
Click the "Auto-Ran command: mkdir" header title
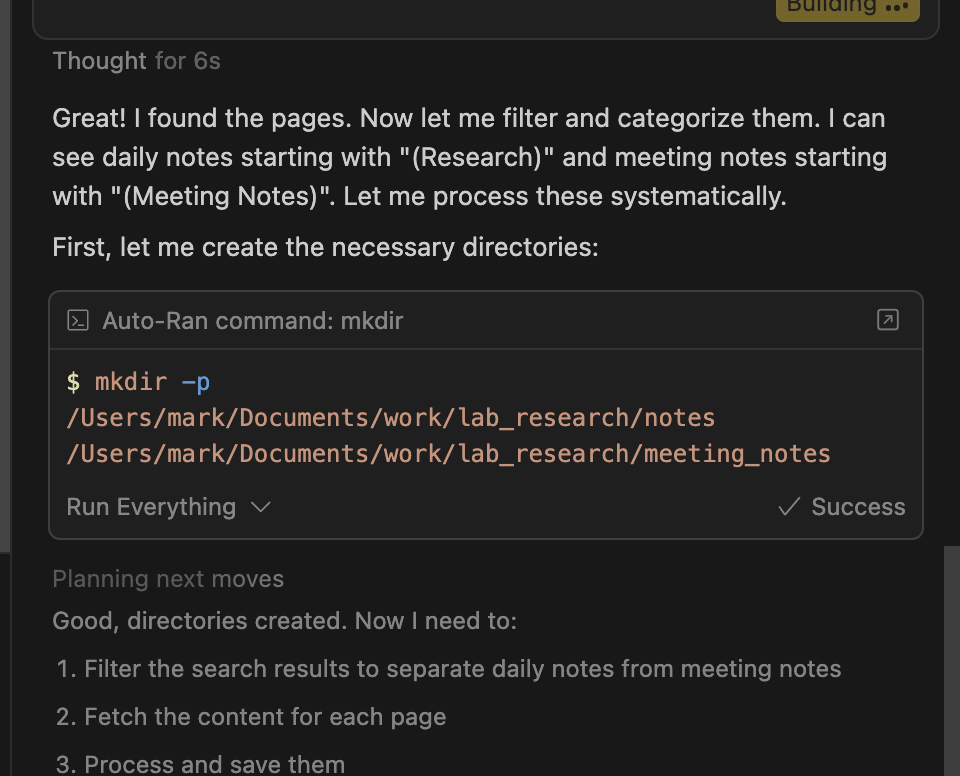click(253, 321)
